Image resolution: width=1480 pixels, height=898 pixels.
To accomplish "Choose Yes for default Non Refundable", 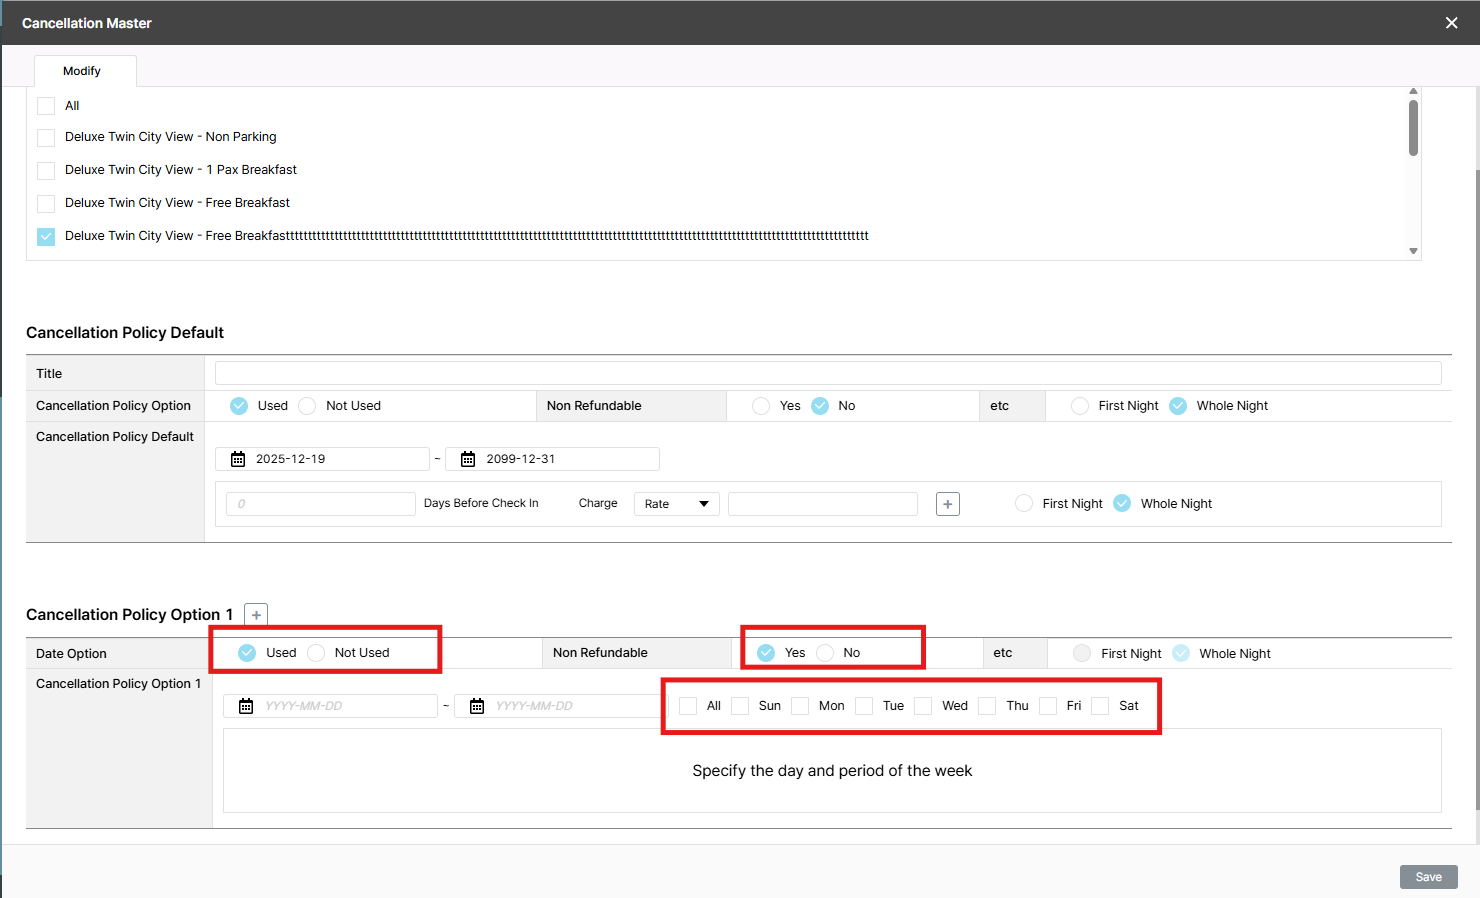I will 761,406.
